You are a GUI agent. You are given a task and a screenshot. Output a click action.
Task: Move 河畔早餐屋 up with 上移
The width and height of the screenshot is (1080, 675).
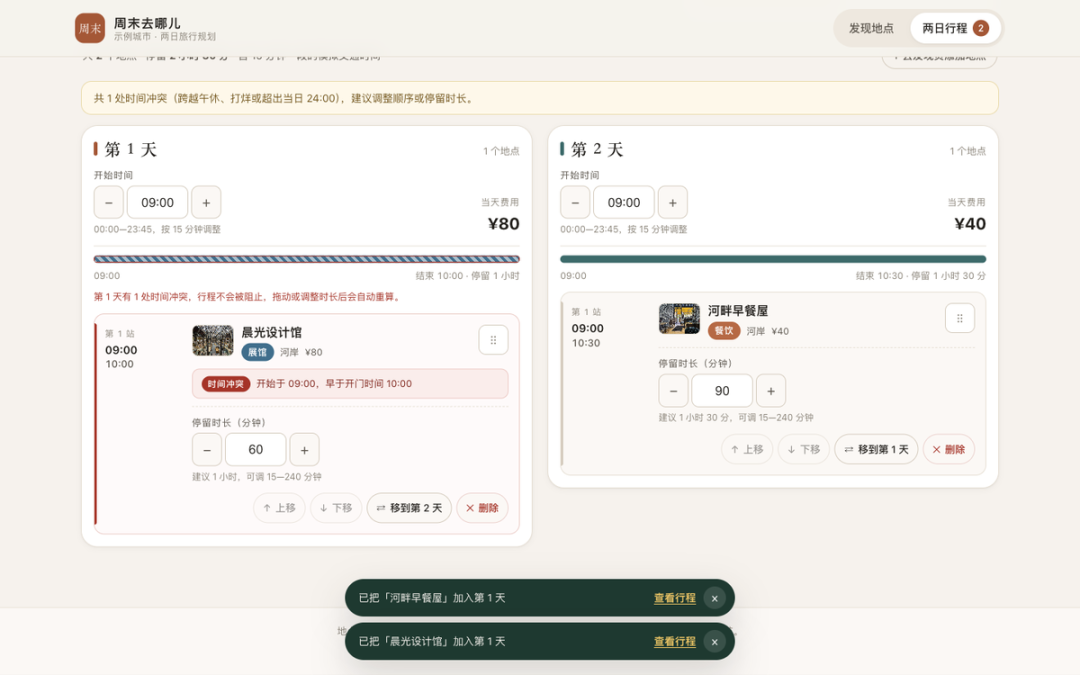(x=747, y=450)
